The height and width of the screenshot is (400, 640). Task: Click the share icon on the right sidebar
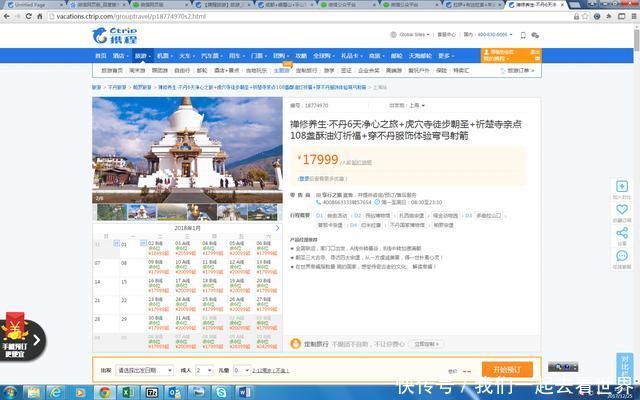tap(622, 233)
